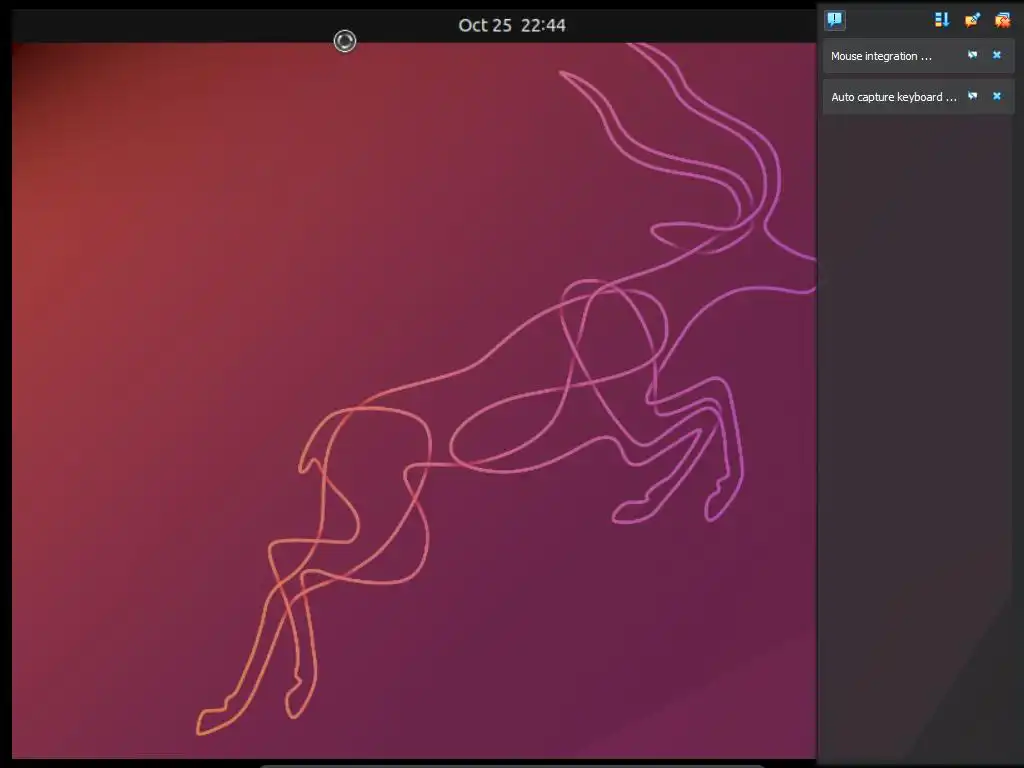Click the sort notifications order icon
Screen dimensions: 1024x768
point(942,20)
